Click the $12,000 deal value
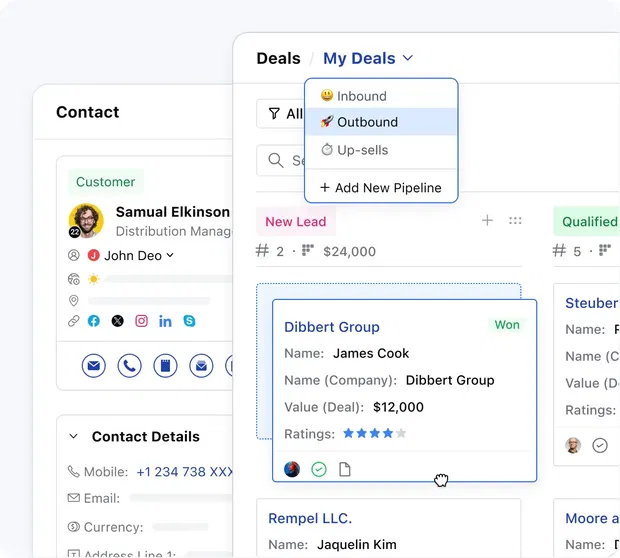This screenshot has width=620, height=558. (x=398, y=407)
